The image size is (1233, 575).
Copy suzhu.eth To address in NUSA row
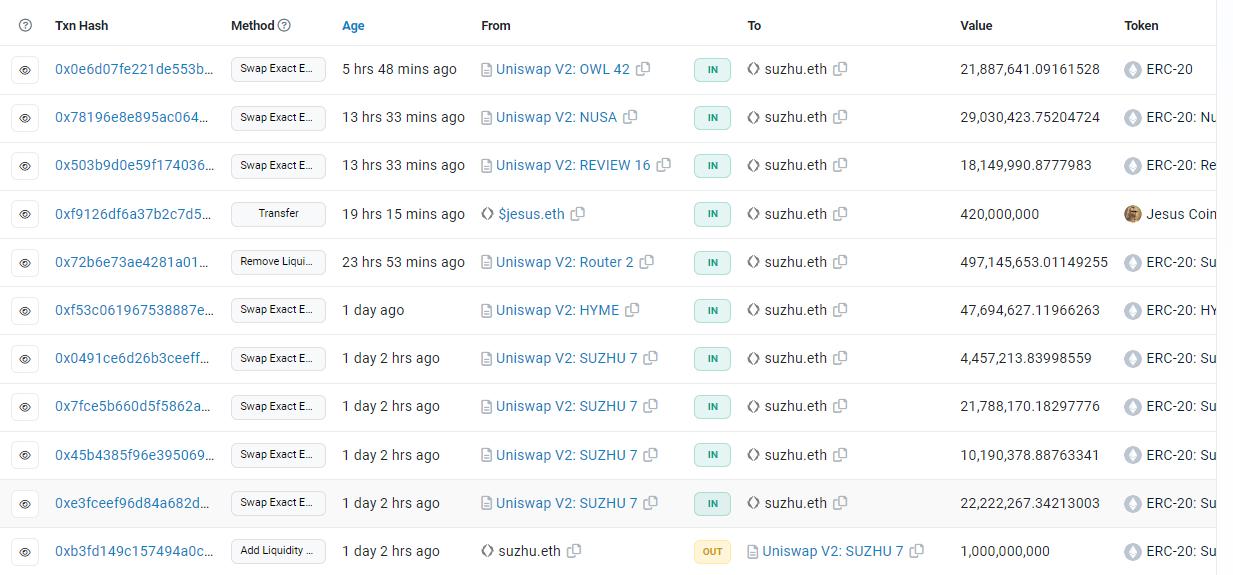[840, 117]
